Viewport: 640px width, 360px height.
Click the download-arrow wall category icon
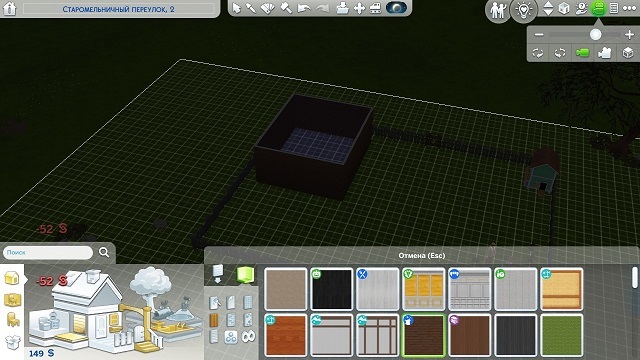[218, 273]
